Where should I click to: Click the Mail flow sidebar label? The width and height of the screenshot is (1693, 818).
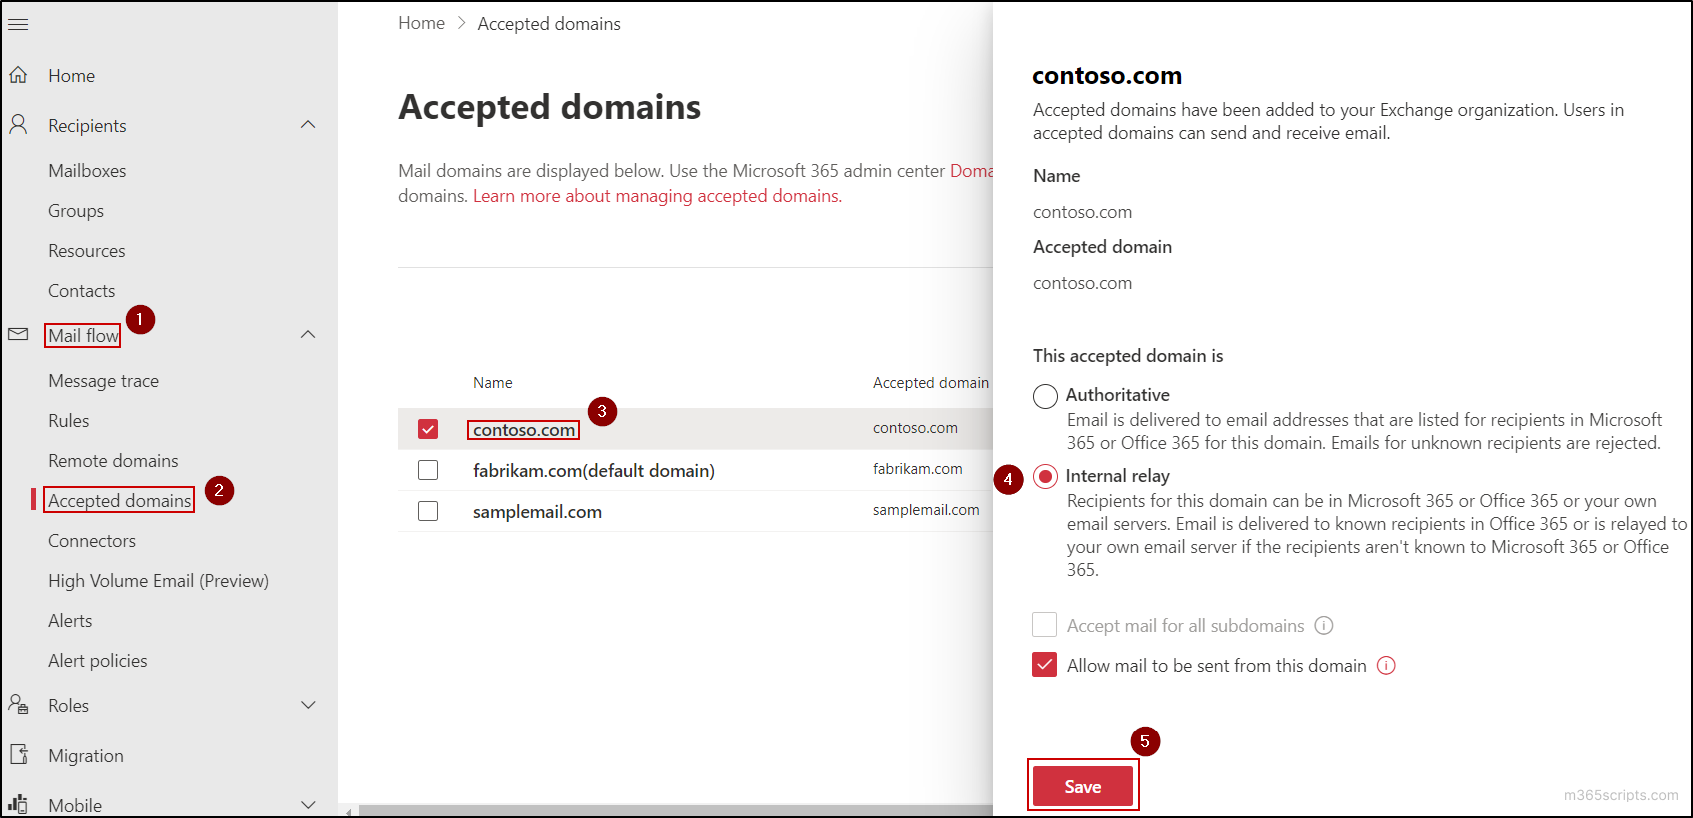click(83, 336)
